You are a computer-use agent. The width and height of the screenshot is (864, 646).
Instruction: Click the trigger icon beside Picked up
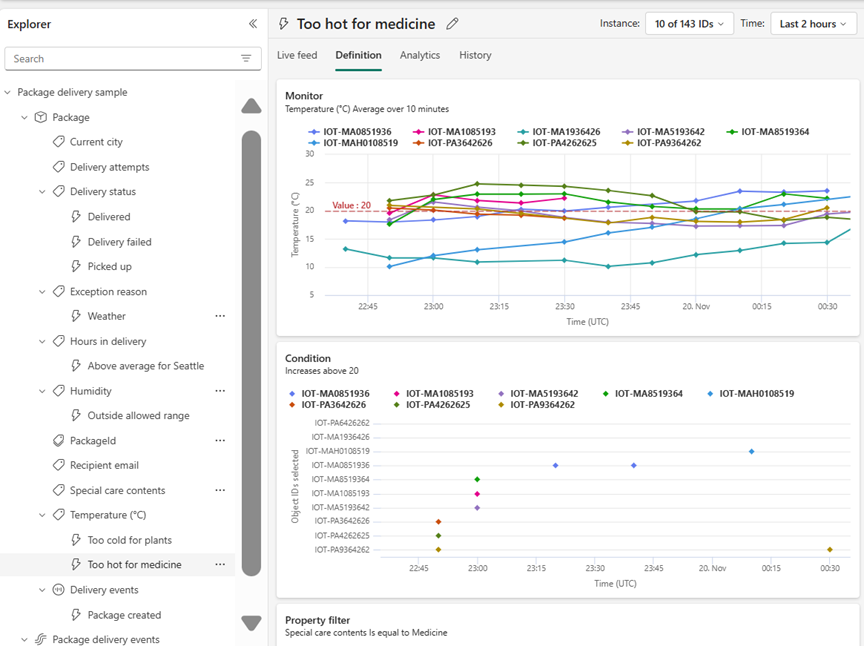(76, 266)
